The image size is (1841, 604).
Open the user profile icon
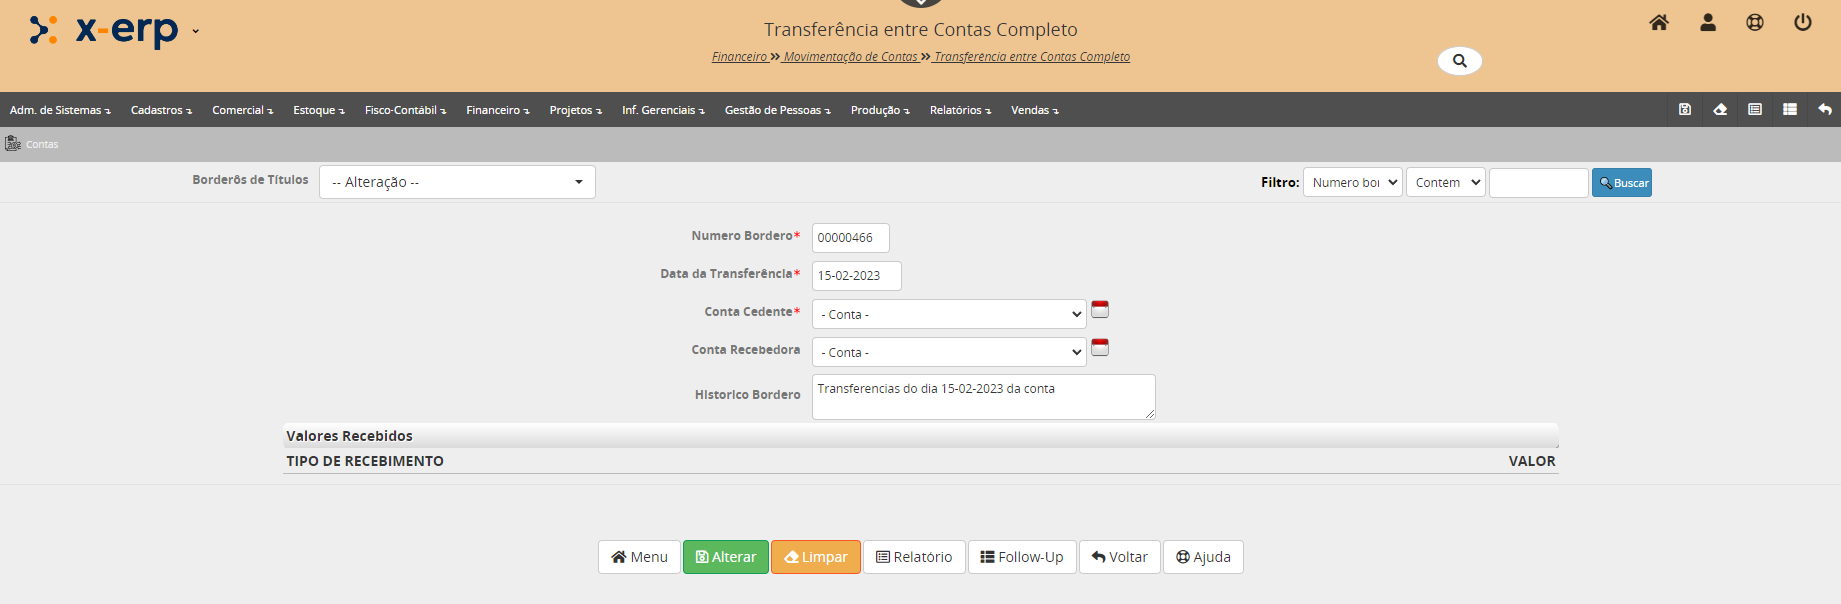(1708, 23)
